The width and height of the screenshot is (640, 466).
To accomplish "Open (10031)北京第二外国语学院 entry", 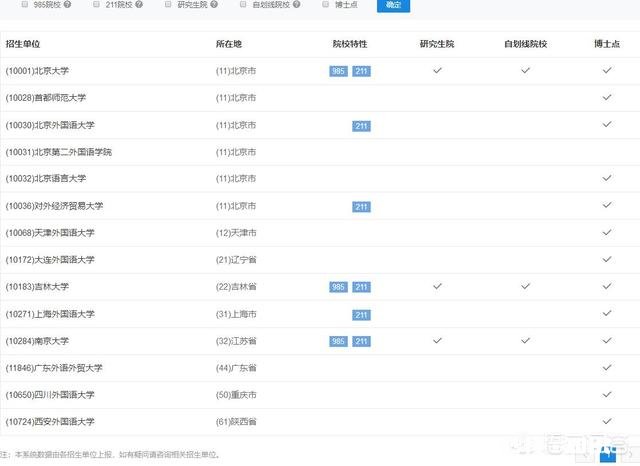I will [58, 152].
